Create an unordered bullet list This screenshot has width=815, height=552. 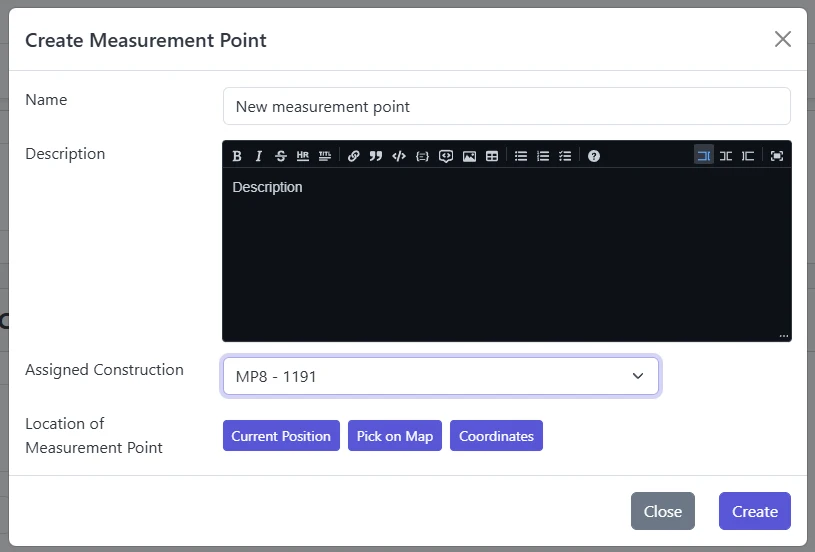[521, 156]
